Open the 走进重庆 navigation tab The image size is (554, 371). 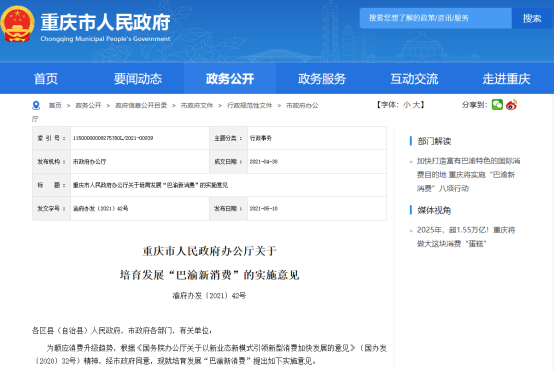[506, 78]
